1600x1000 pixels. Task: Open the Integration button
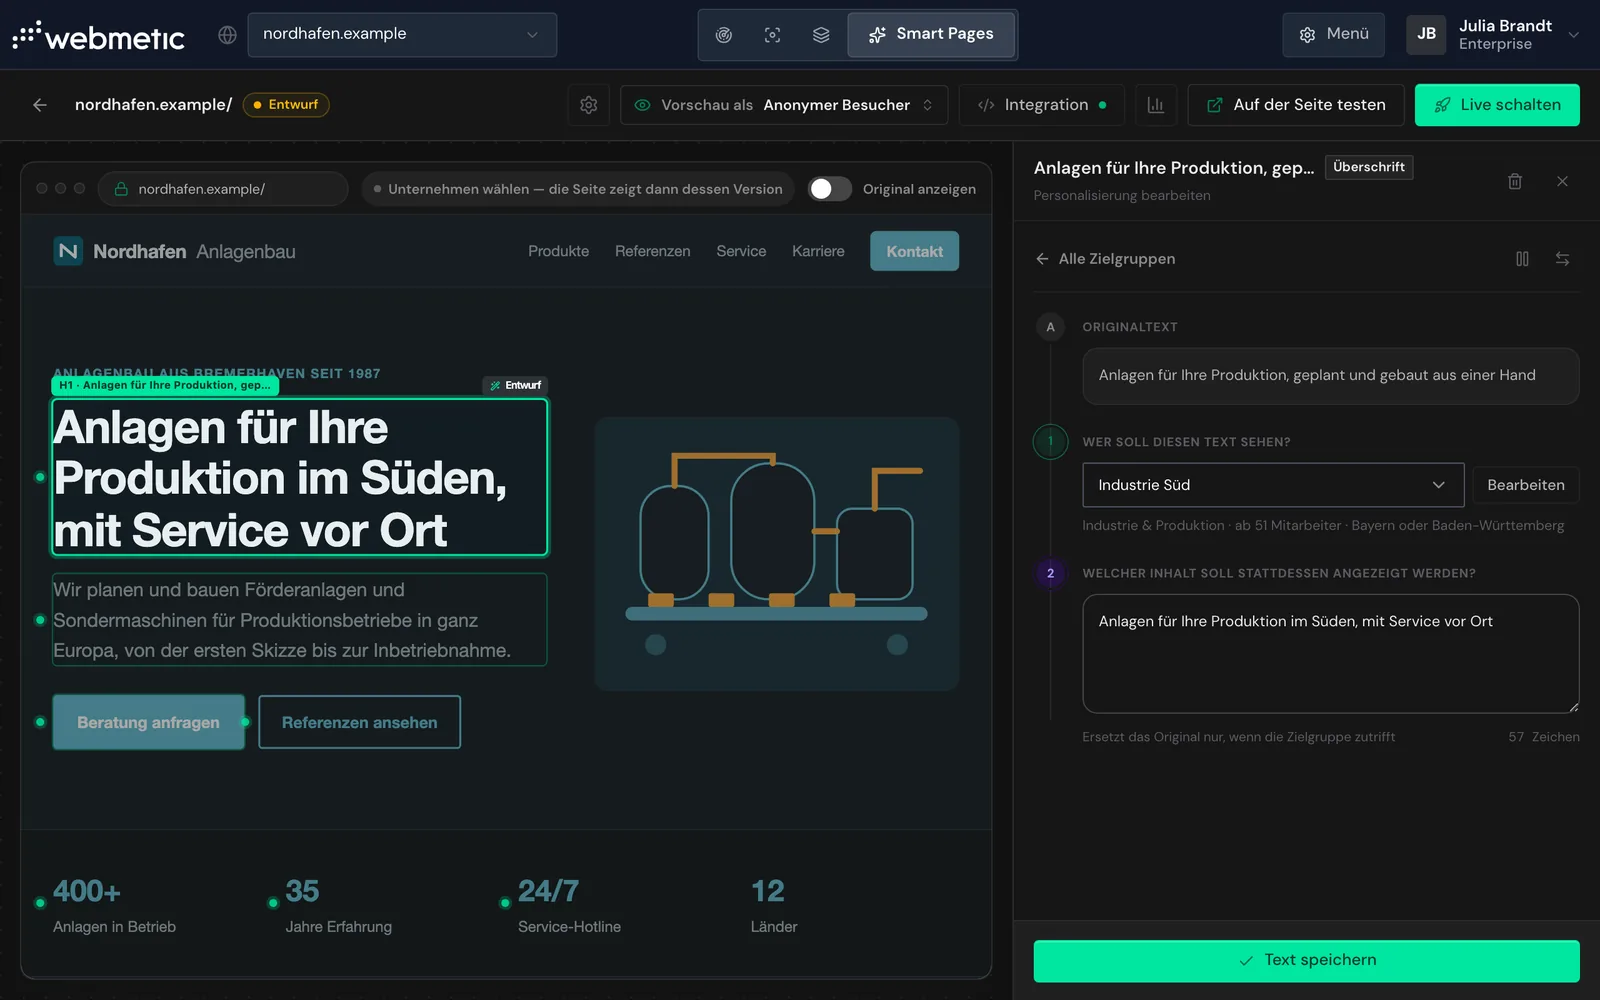click(x=1042, y=105)
